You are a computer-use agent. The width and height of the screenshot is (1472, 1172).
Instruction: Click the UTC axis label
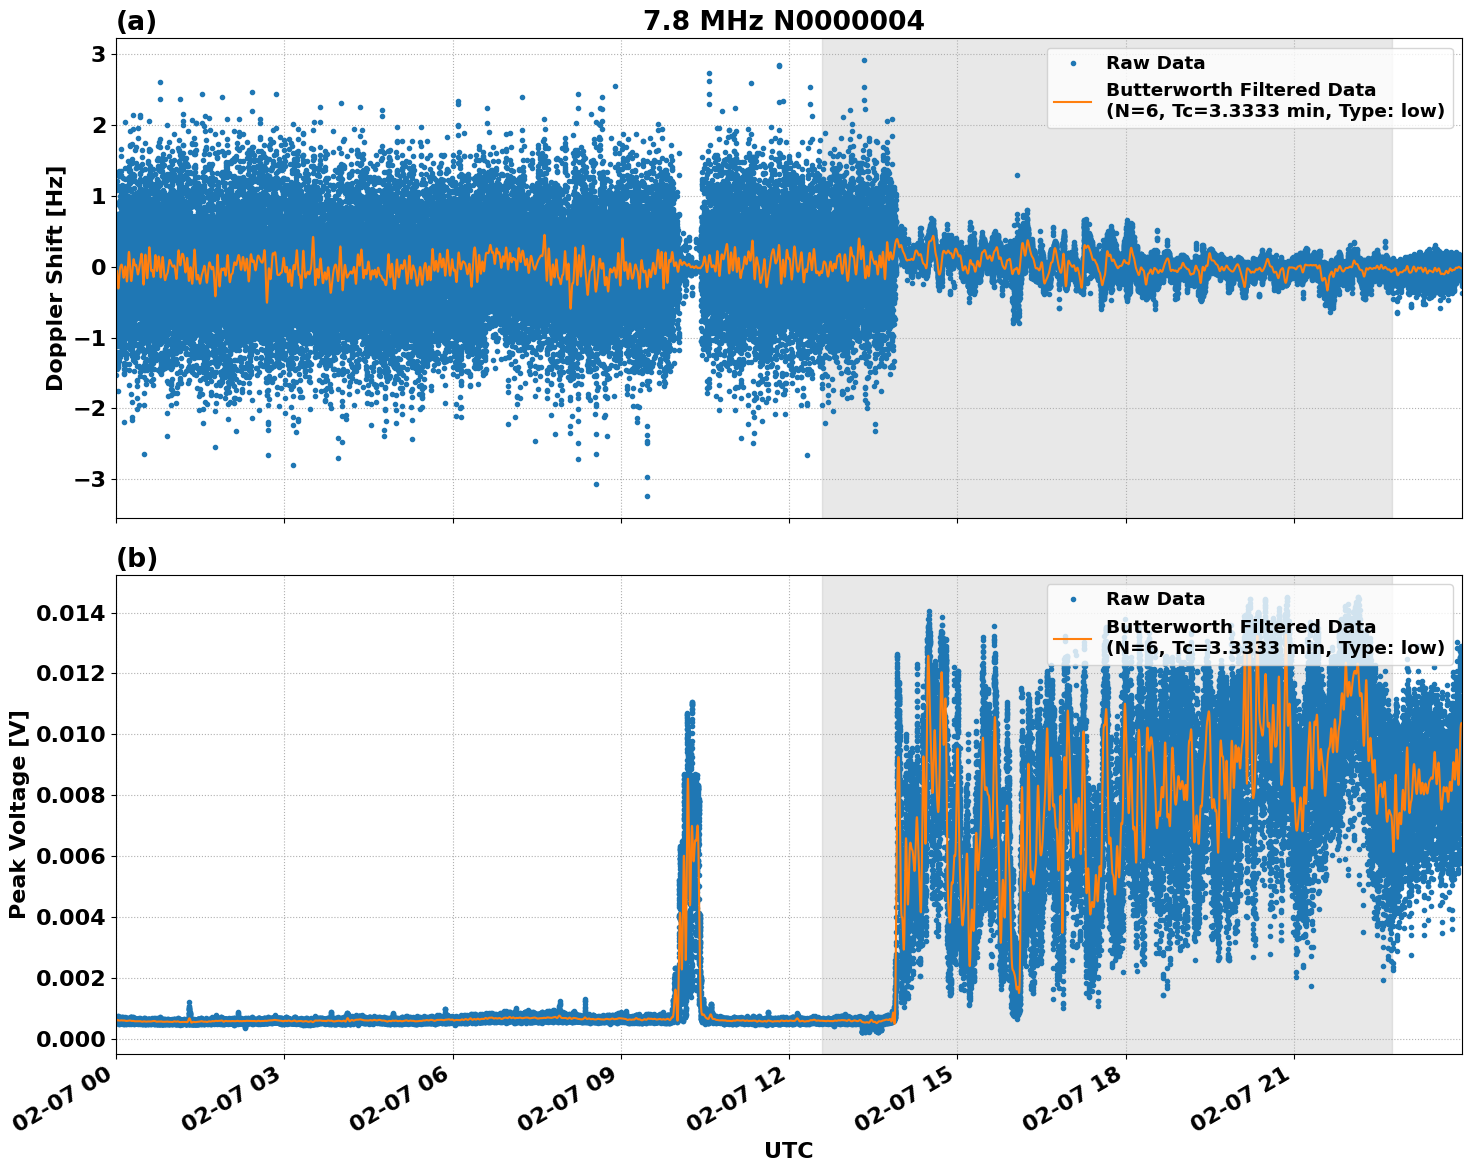pos(787,1151)
